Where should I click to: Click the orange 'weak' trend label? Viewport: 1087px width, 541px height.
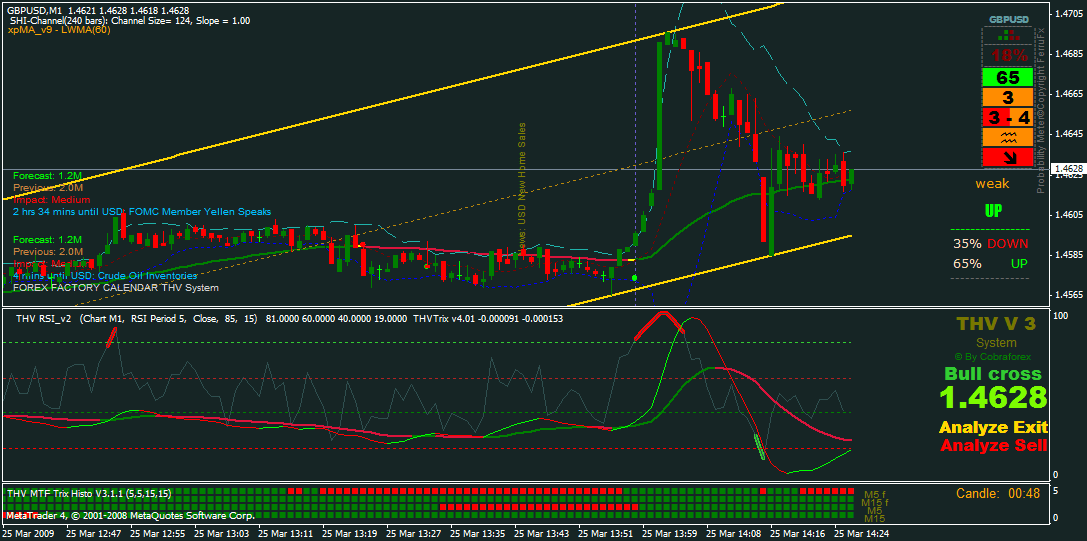pyautogui.click(x=992, y=184)
